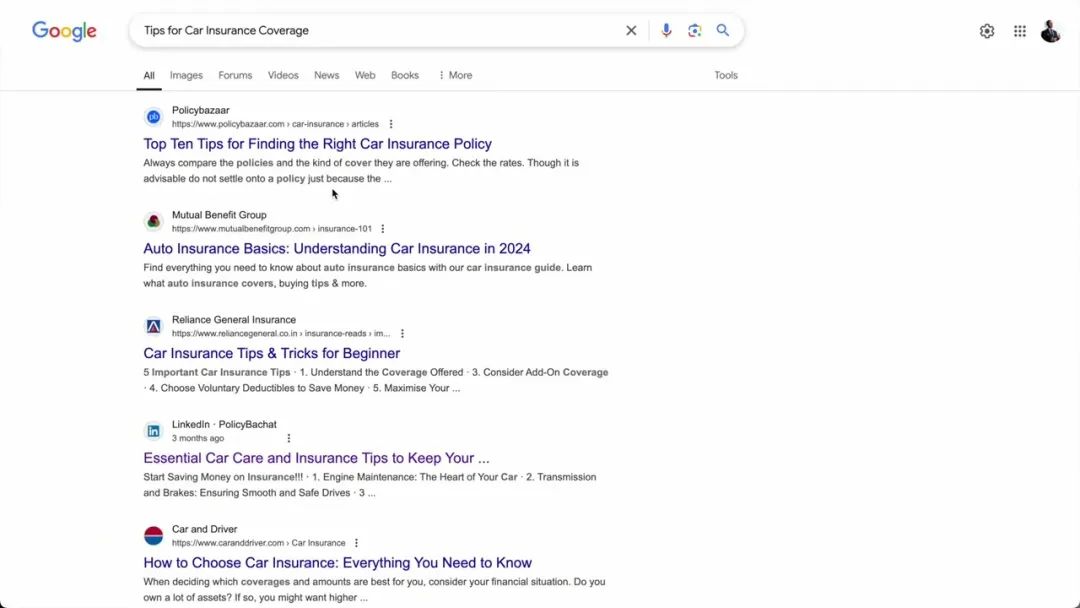
Task: Clear the search box text
Action: 631,31
